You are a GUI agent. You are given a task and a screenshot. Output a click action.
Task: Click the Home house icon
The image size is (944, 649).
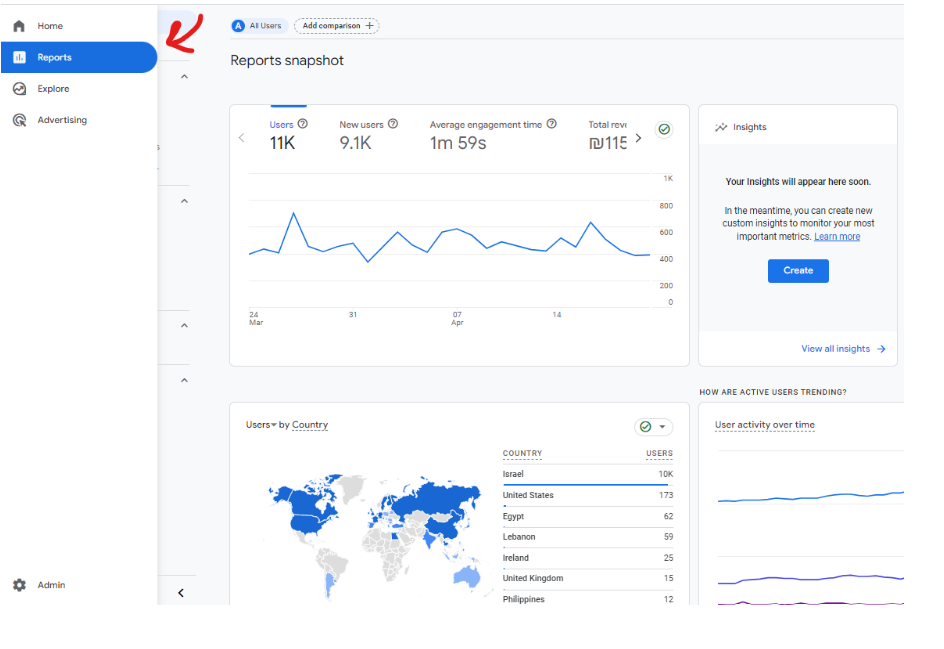(19, 26)
